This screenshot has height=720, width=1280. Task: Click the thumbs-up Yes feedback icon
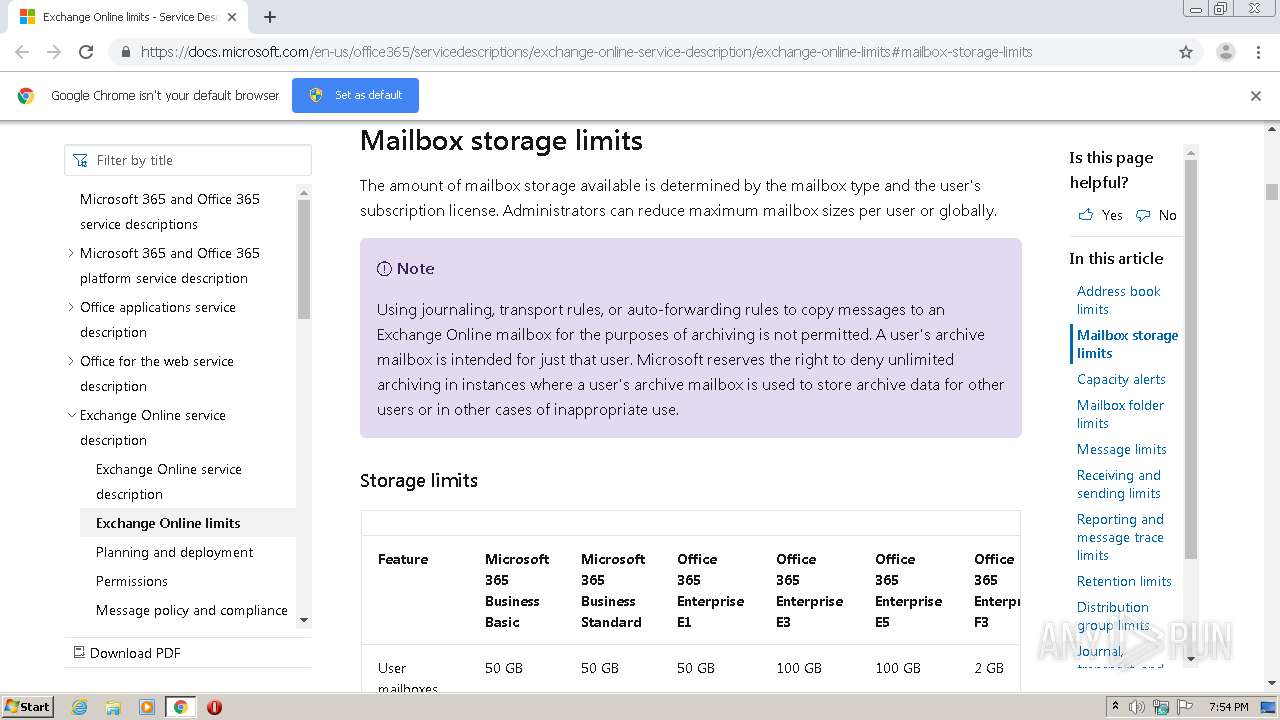pyautogui.click(x=1086, y=215)
